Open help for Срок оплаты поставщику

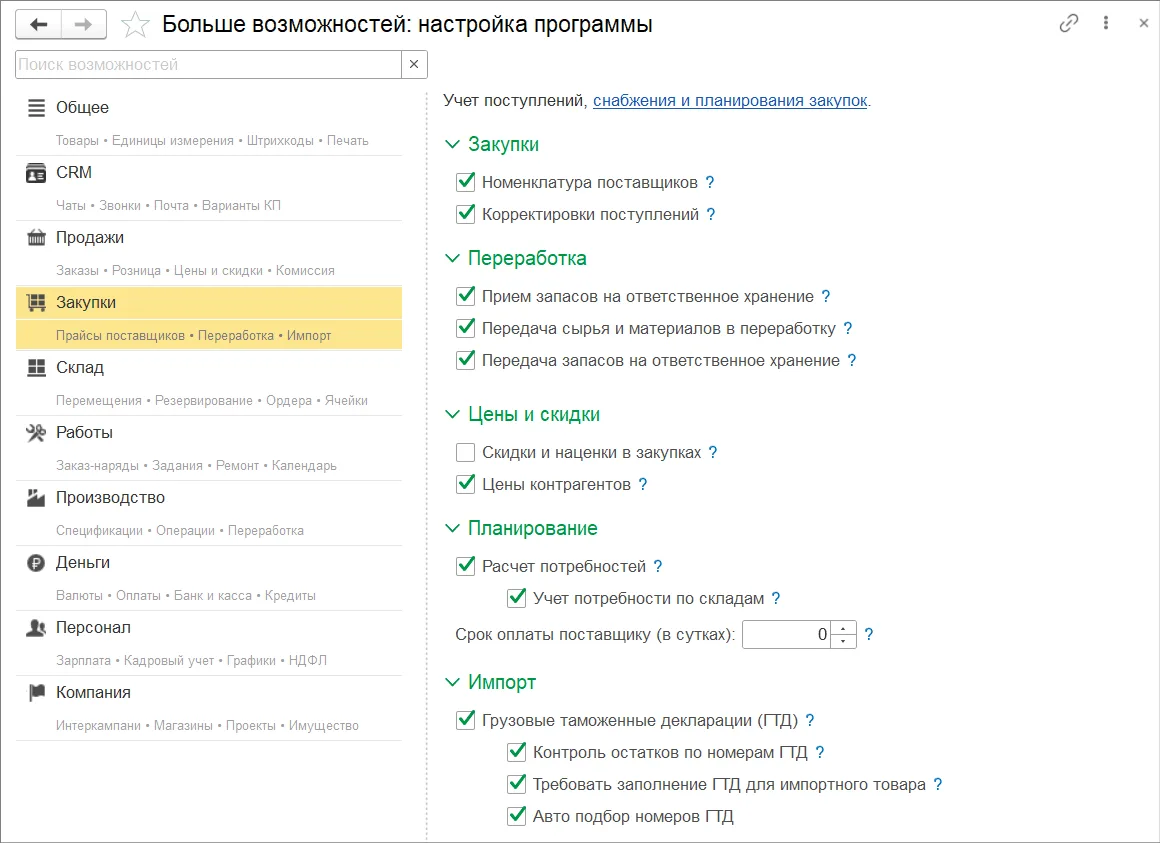[x=869, y=634]
